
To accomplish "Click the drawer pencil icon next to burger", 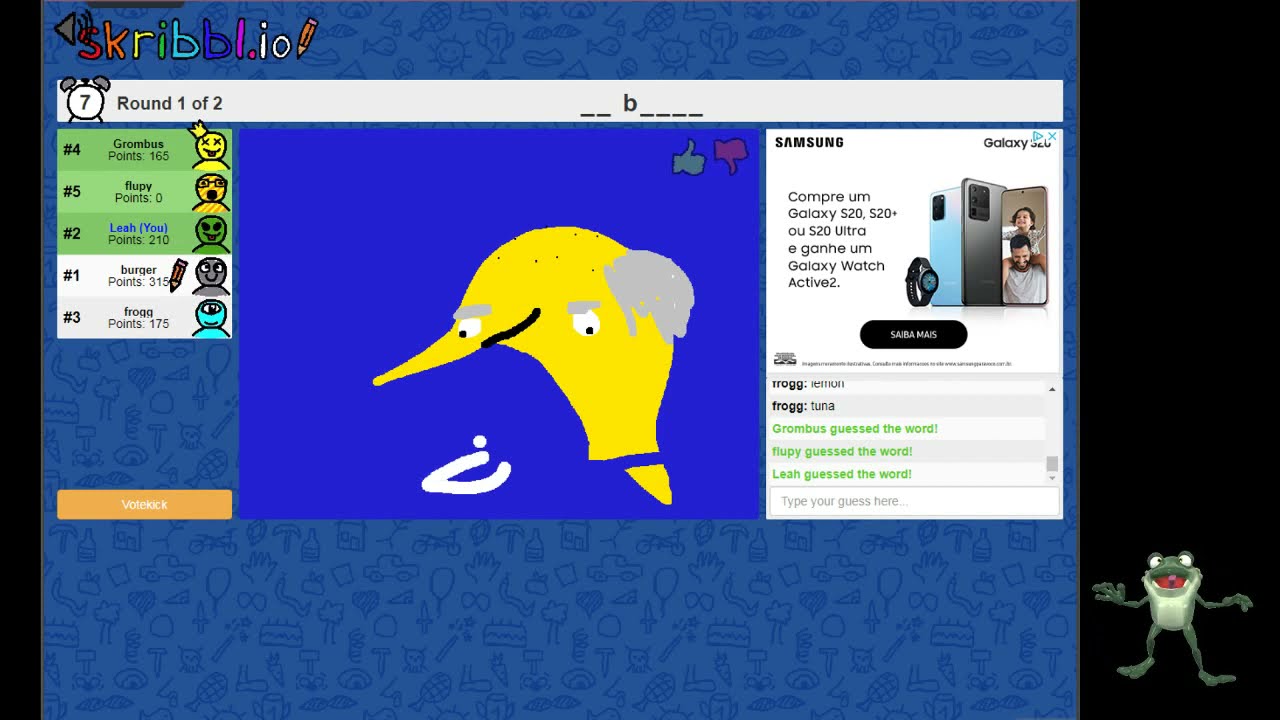I will (178, 275).
